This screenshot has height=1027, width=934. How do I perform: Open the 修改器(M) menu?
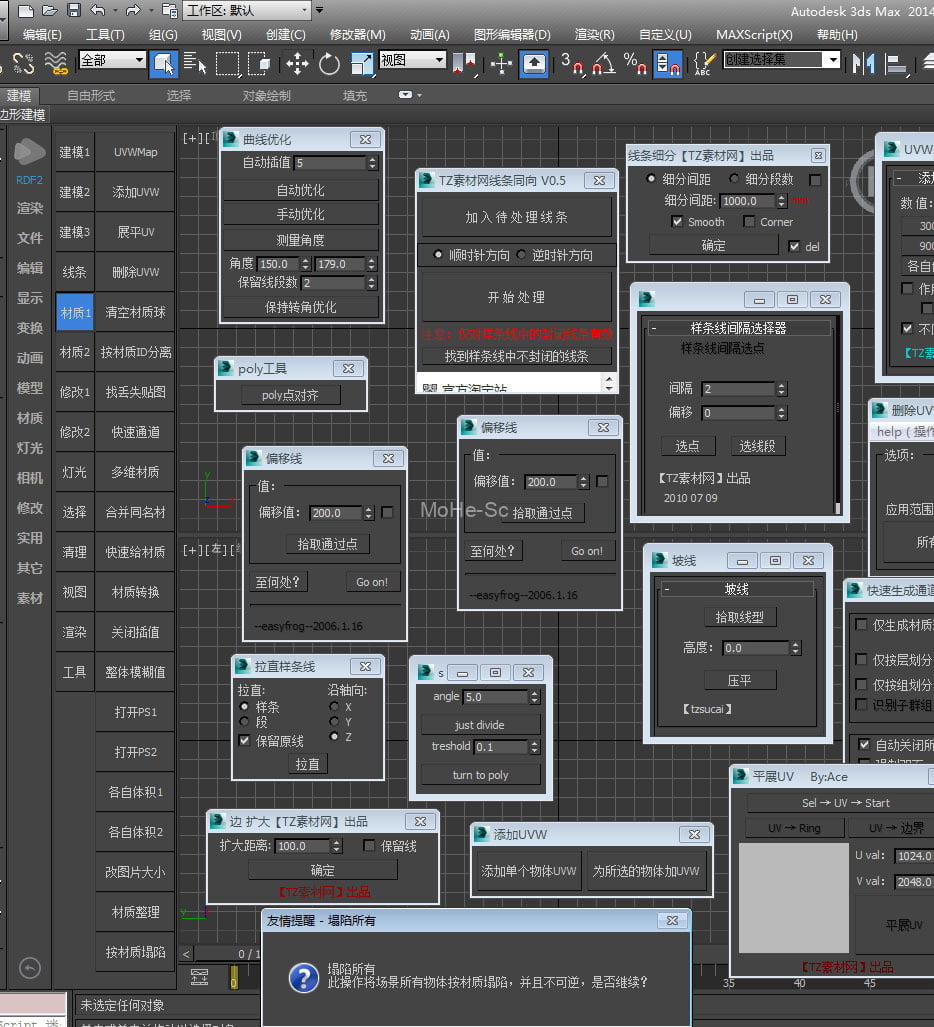coord(357,34)
